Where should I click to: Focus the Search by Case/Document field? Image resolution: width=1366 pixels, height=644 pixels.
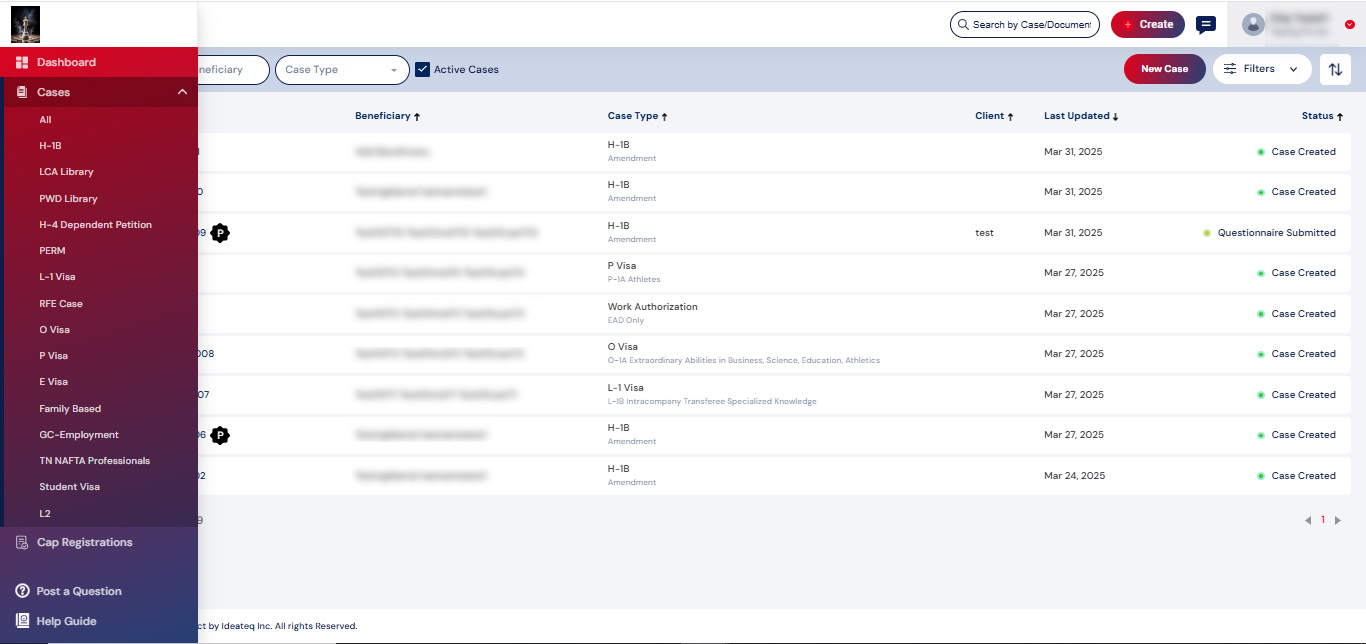[1025, 25]
